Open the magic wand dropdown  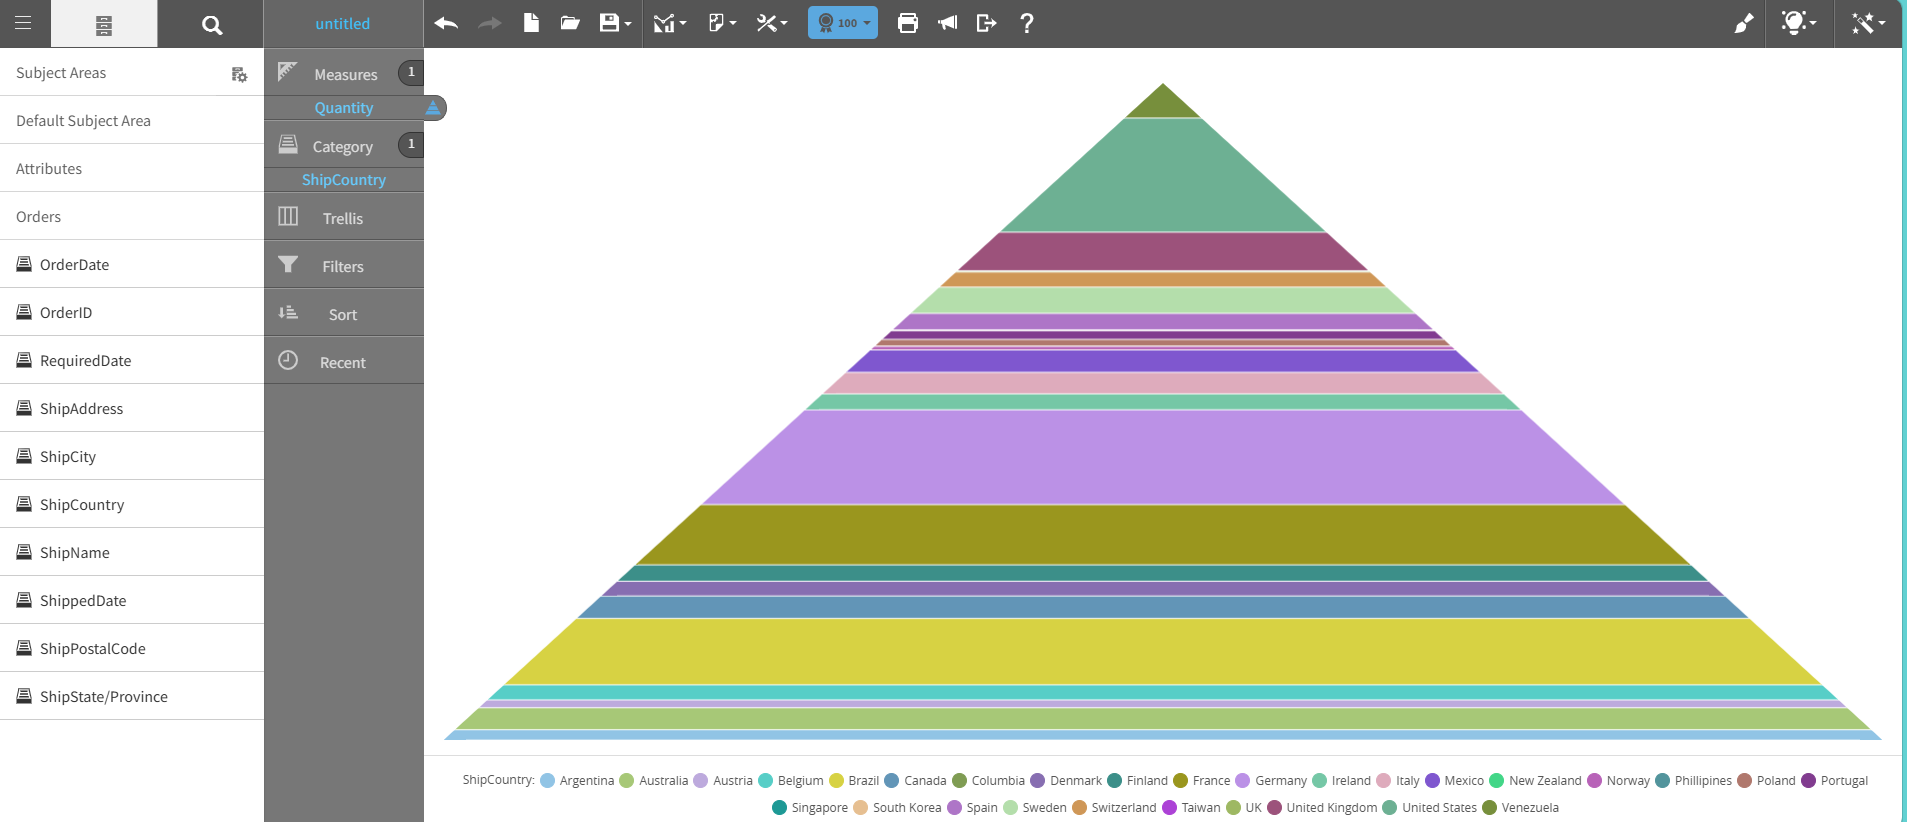coord(1868,23)
